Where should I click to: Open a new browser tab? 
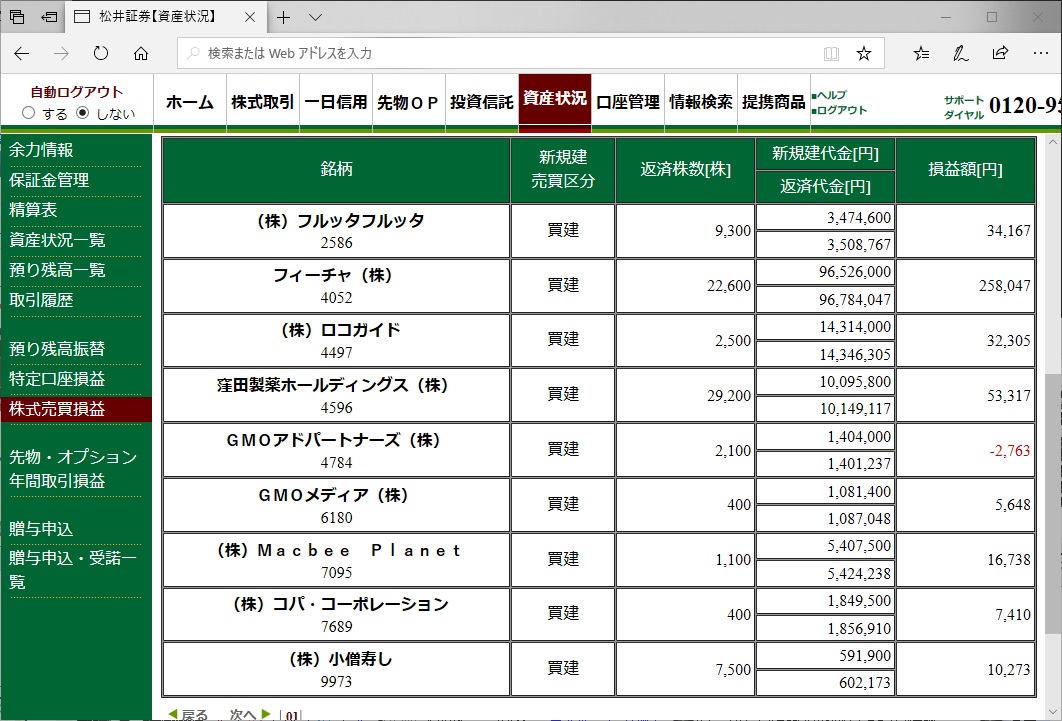click(284, 17)
